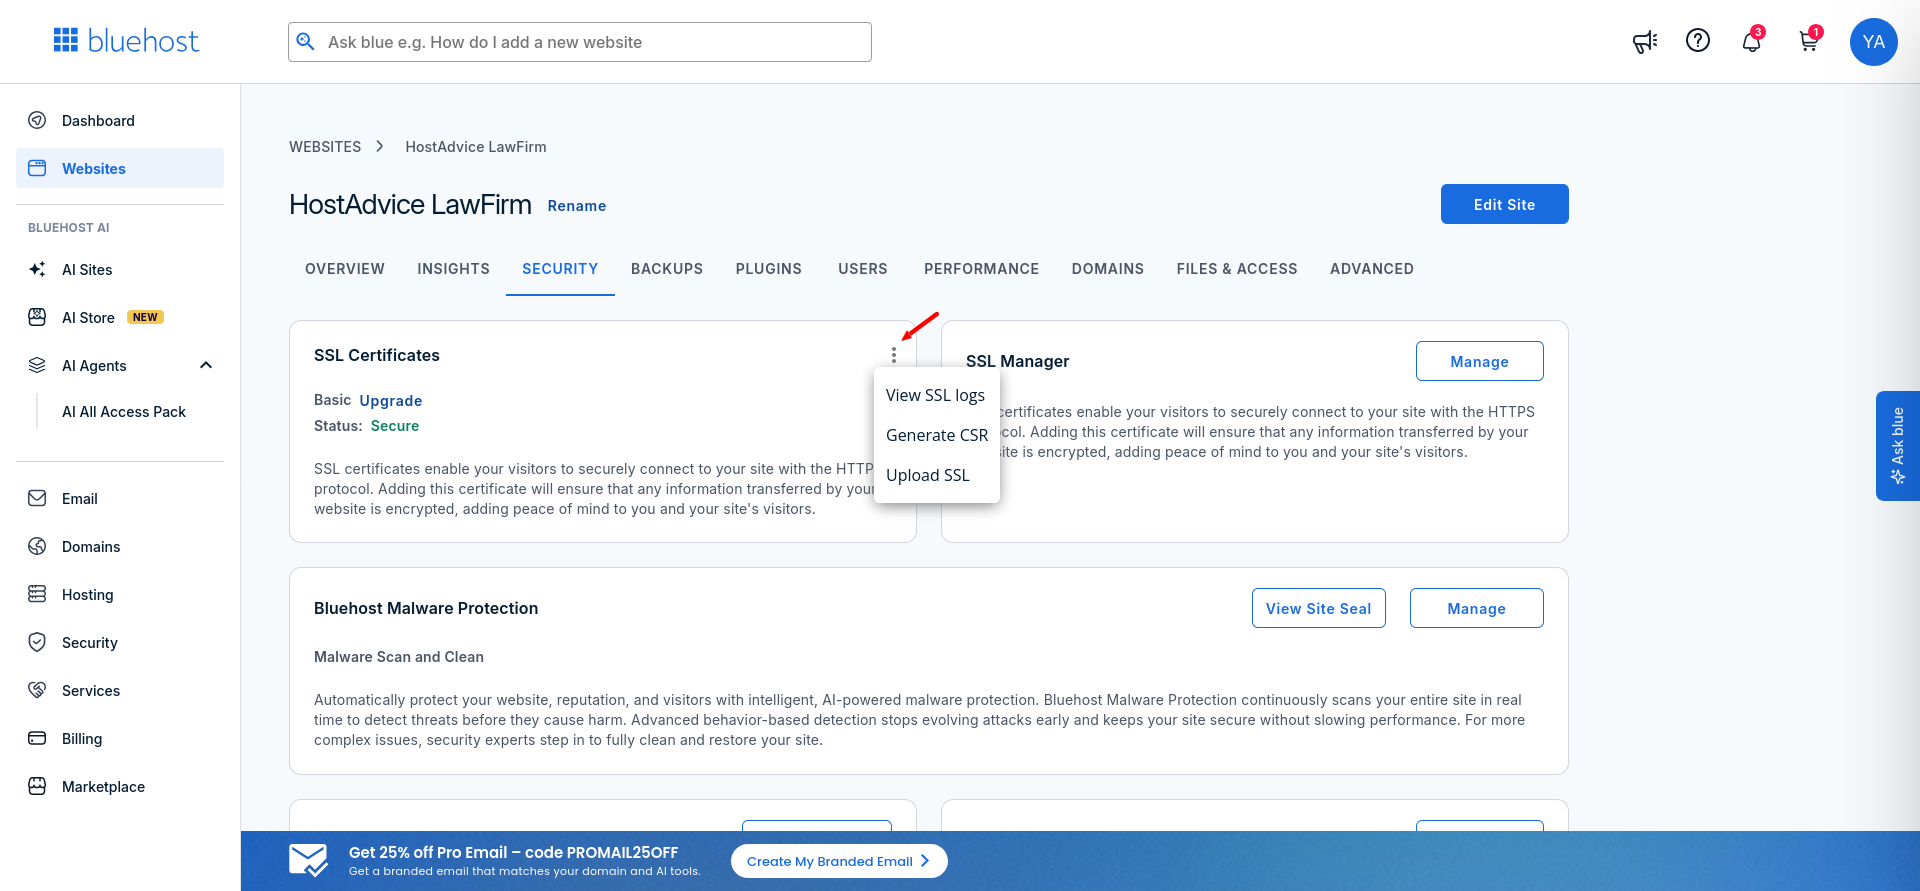Viewport: 1920px width, 891px height.
Task: Open the announcements megaphone icon
Action: pos(1645,42)
